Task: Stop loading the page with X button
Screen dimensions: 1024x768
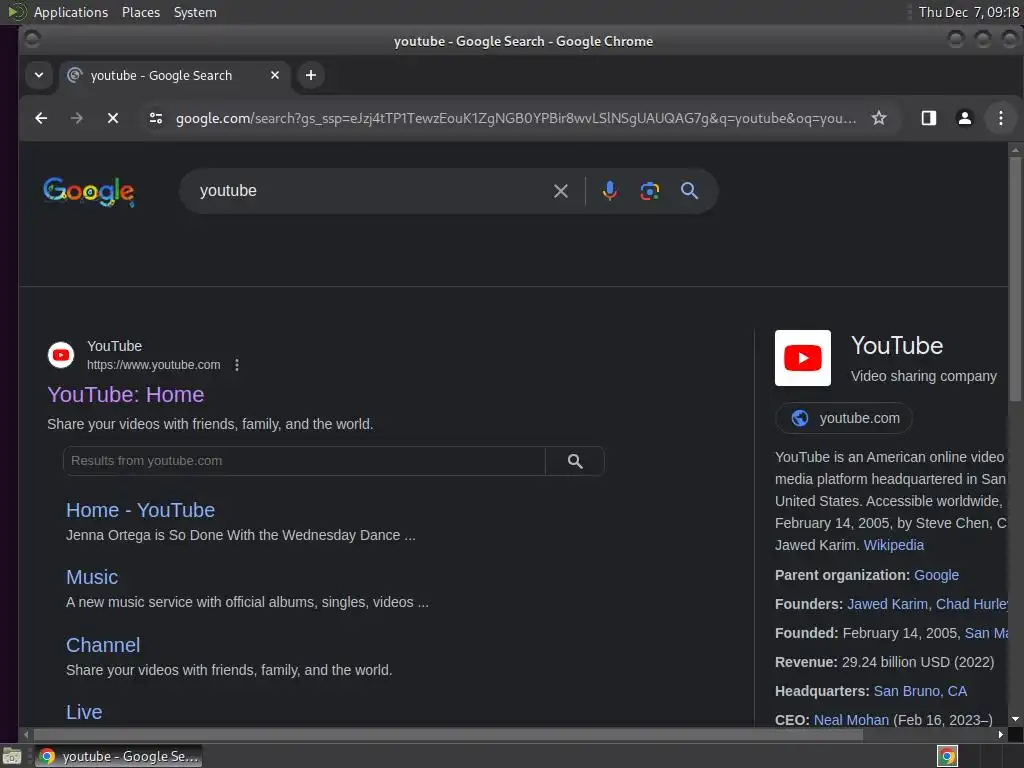Action: [x=113, y=118]
